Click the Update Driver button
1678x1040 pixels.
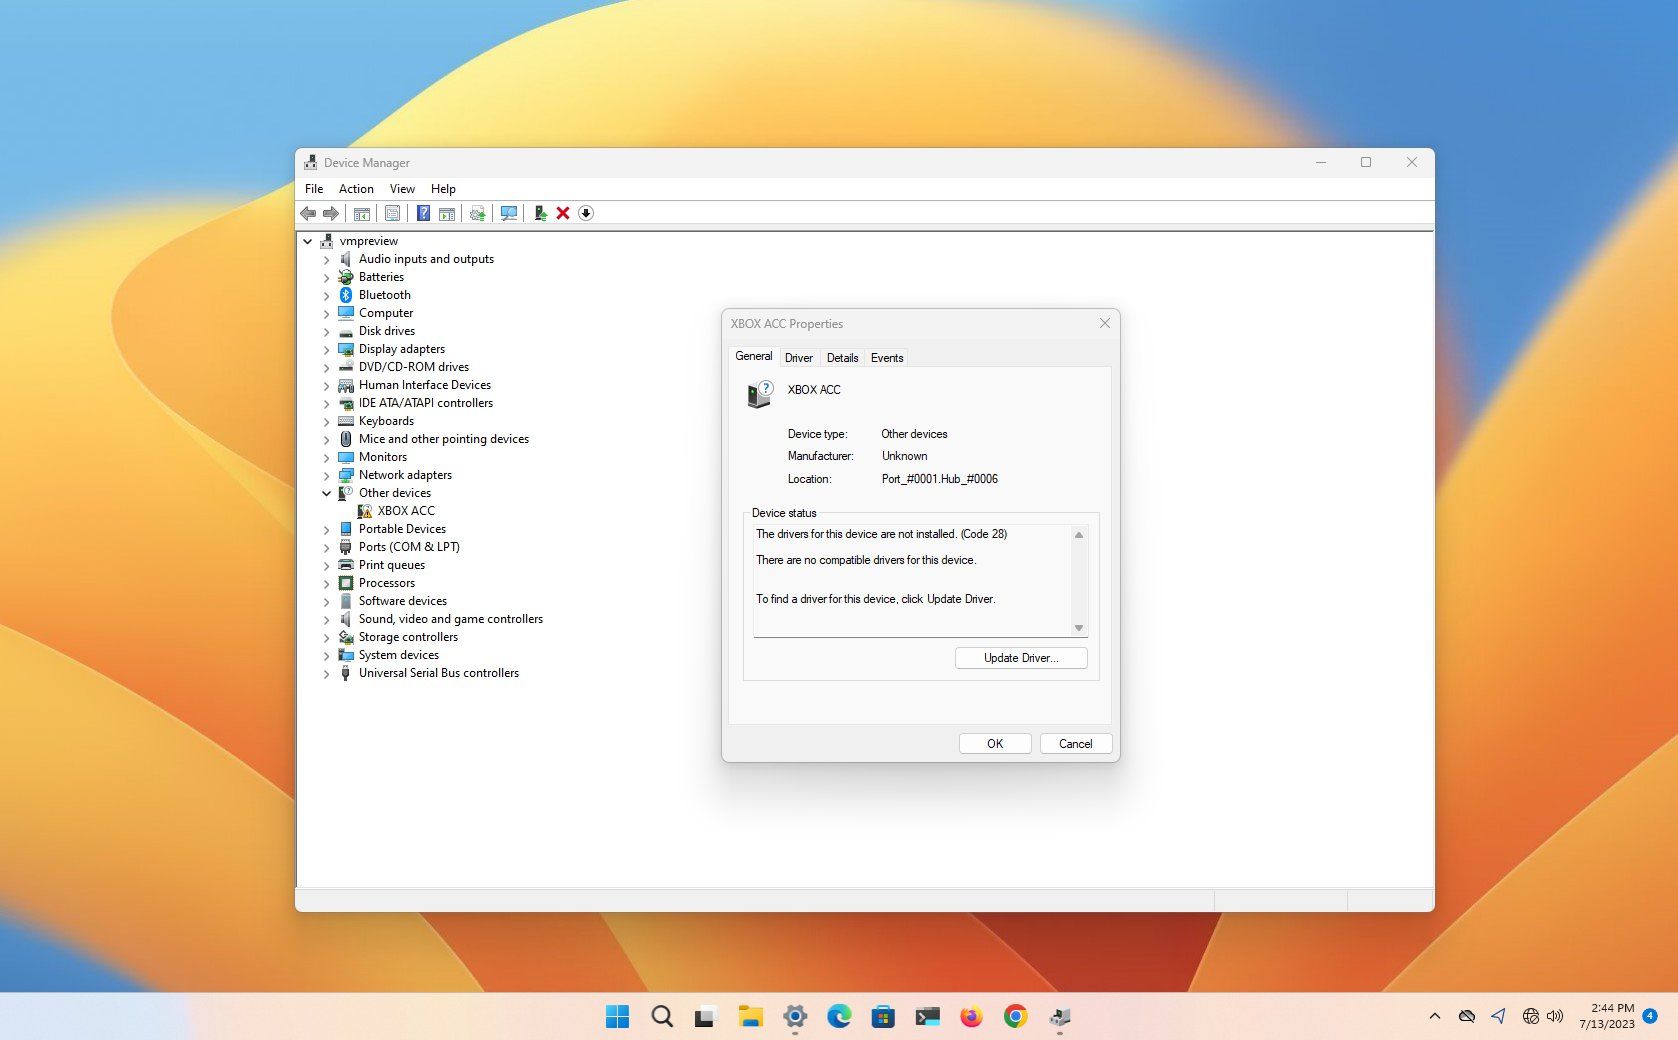tap(1020, 658)
